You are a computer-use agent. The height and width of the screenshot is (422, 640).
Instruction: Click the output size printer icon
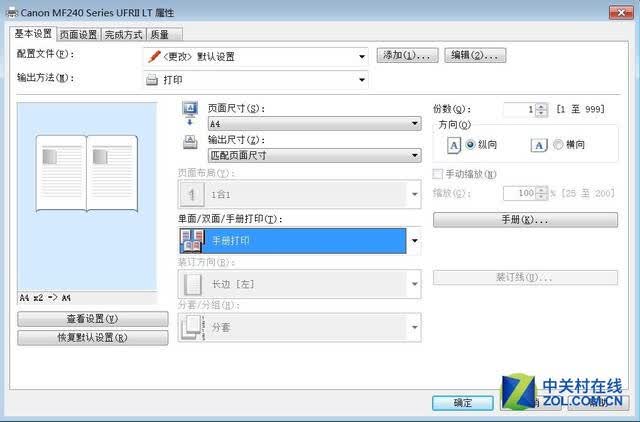(190, 142)
